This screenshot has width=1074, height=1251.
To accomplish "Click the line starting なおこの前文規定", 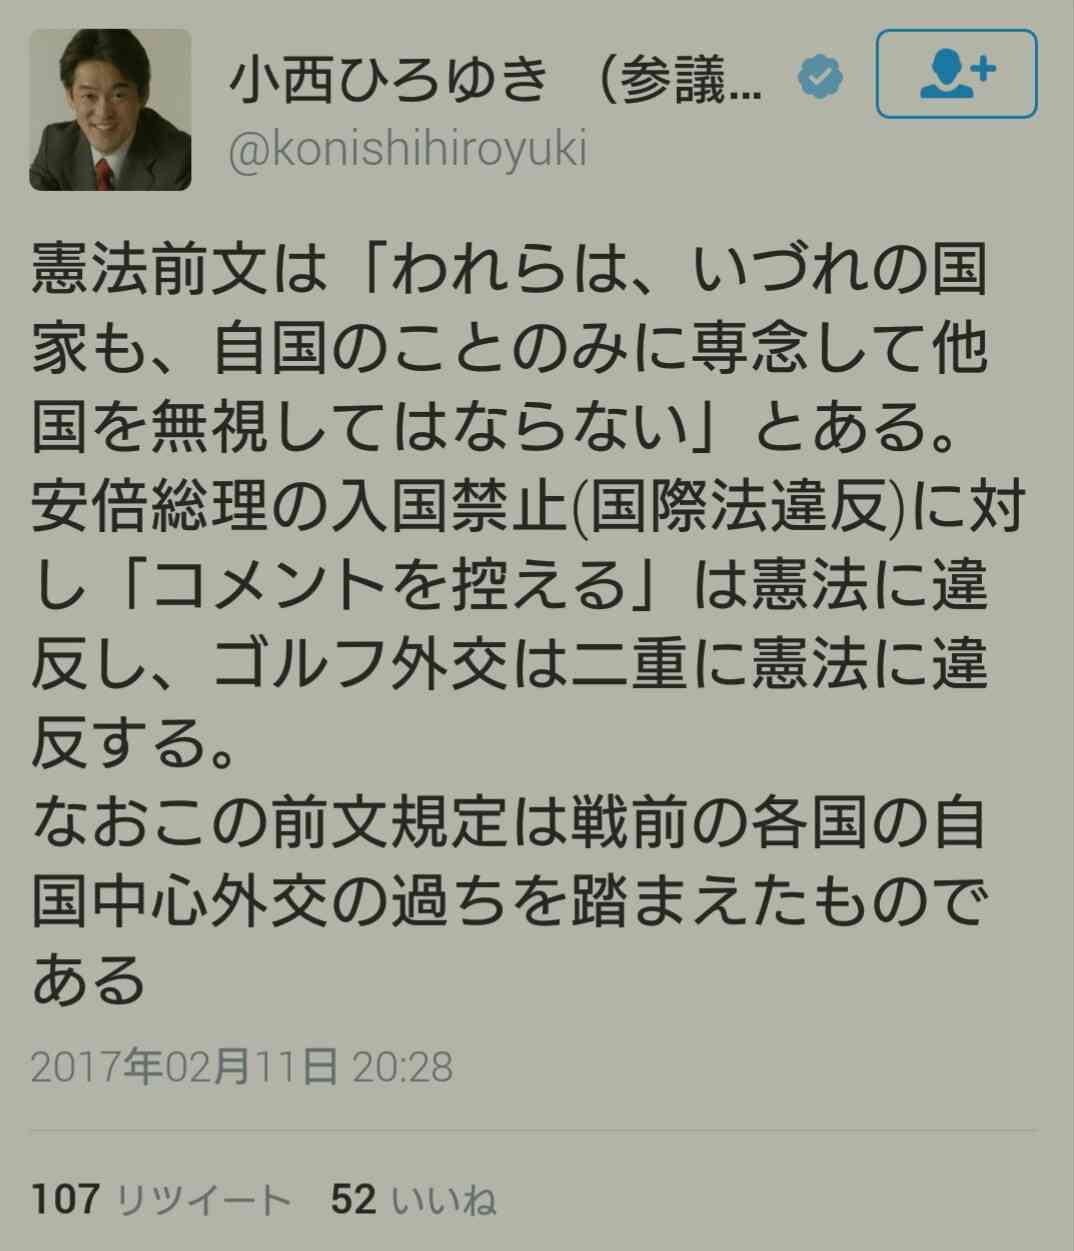I will coord(510,823).
